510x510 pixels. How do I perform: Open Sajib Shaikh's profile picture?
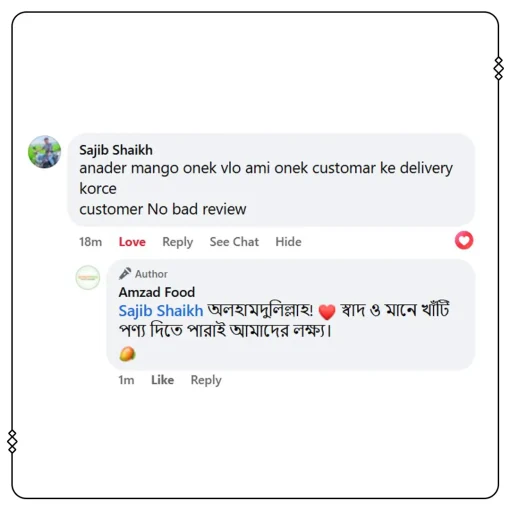pos(44,152)
